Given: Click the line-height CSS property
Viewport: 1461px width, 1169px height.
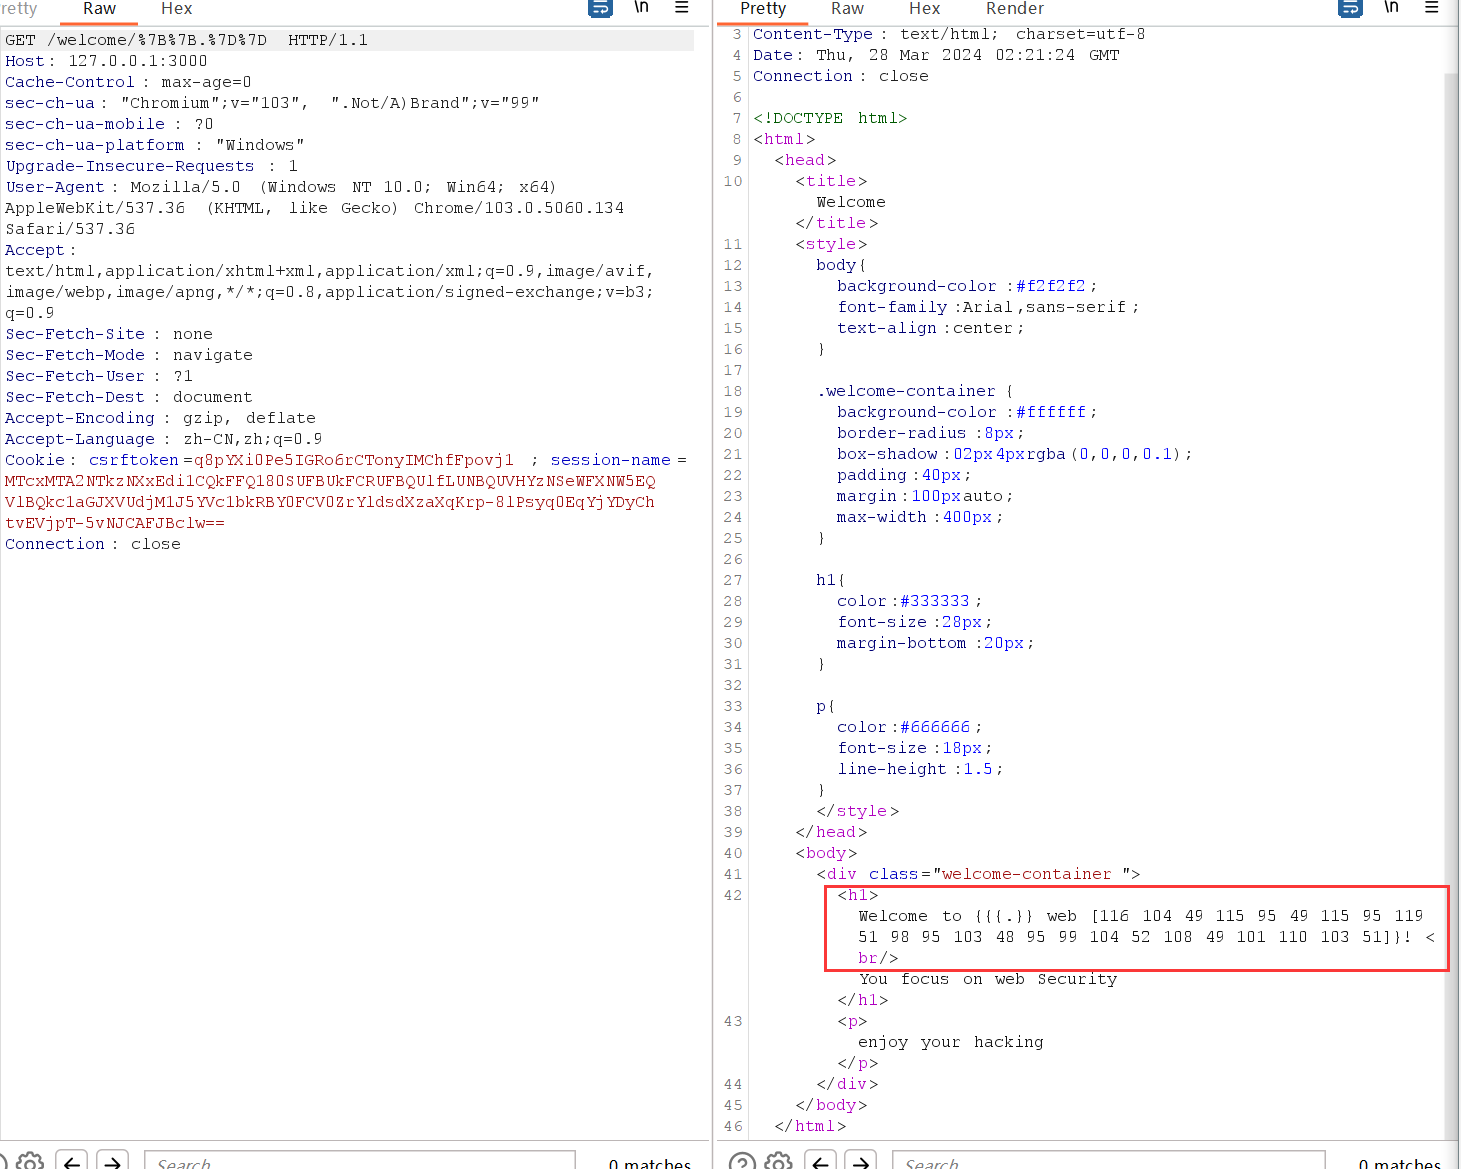Looking at the screenshot, I should 892,769.
